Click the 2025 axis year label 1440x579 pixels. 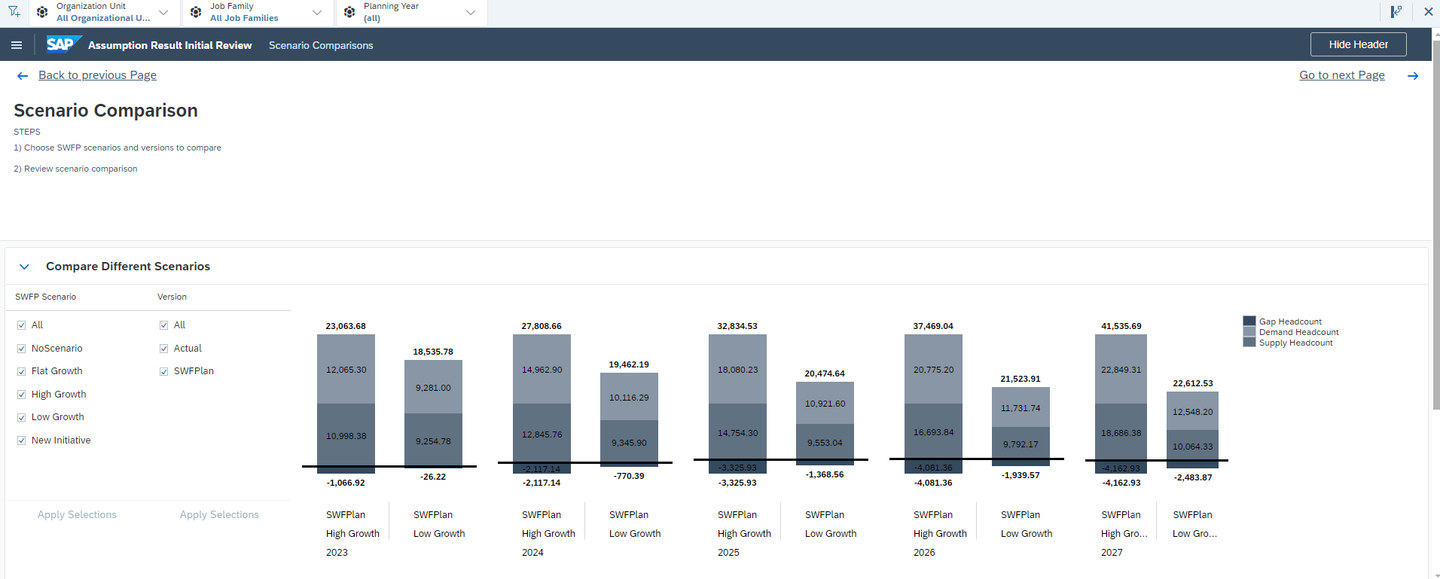pyautogui.click(x=729, y=552)
